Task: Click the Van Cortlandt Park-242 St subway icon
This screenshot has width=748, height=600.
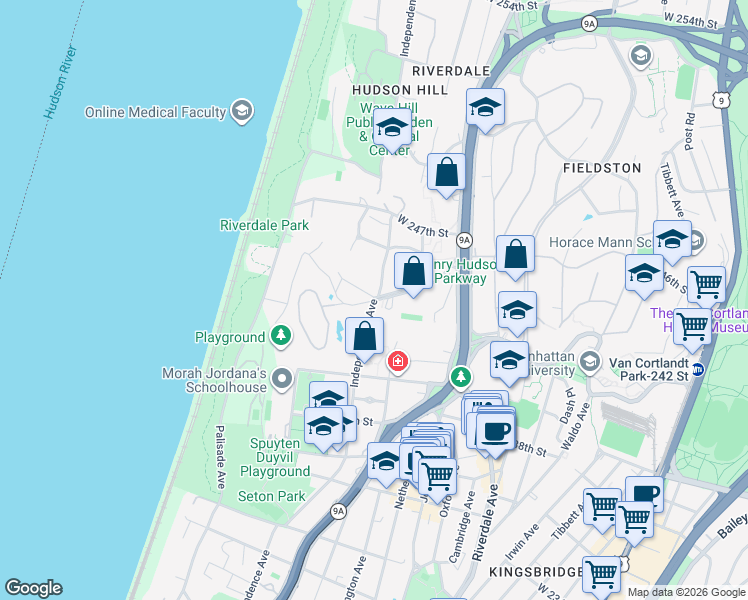Action: 697,370
